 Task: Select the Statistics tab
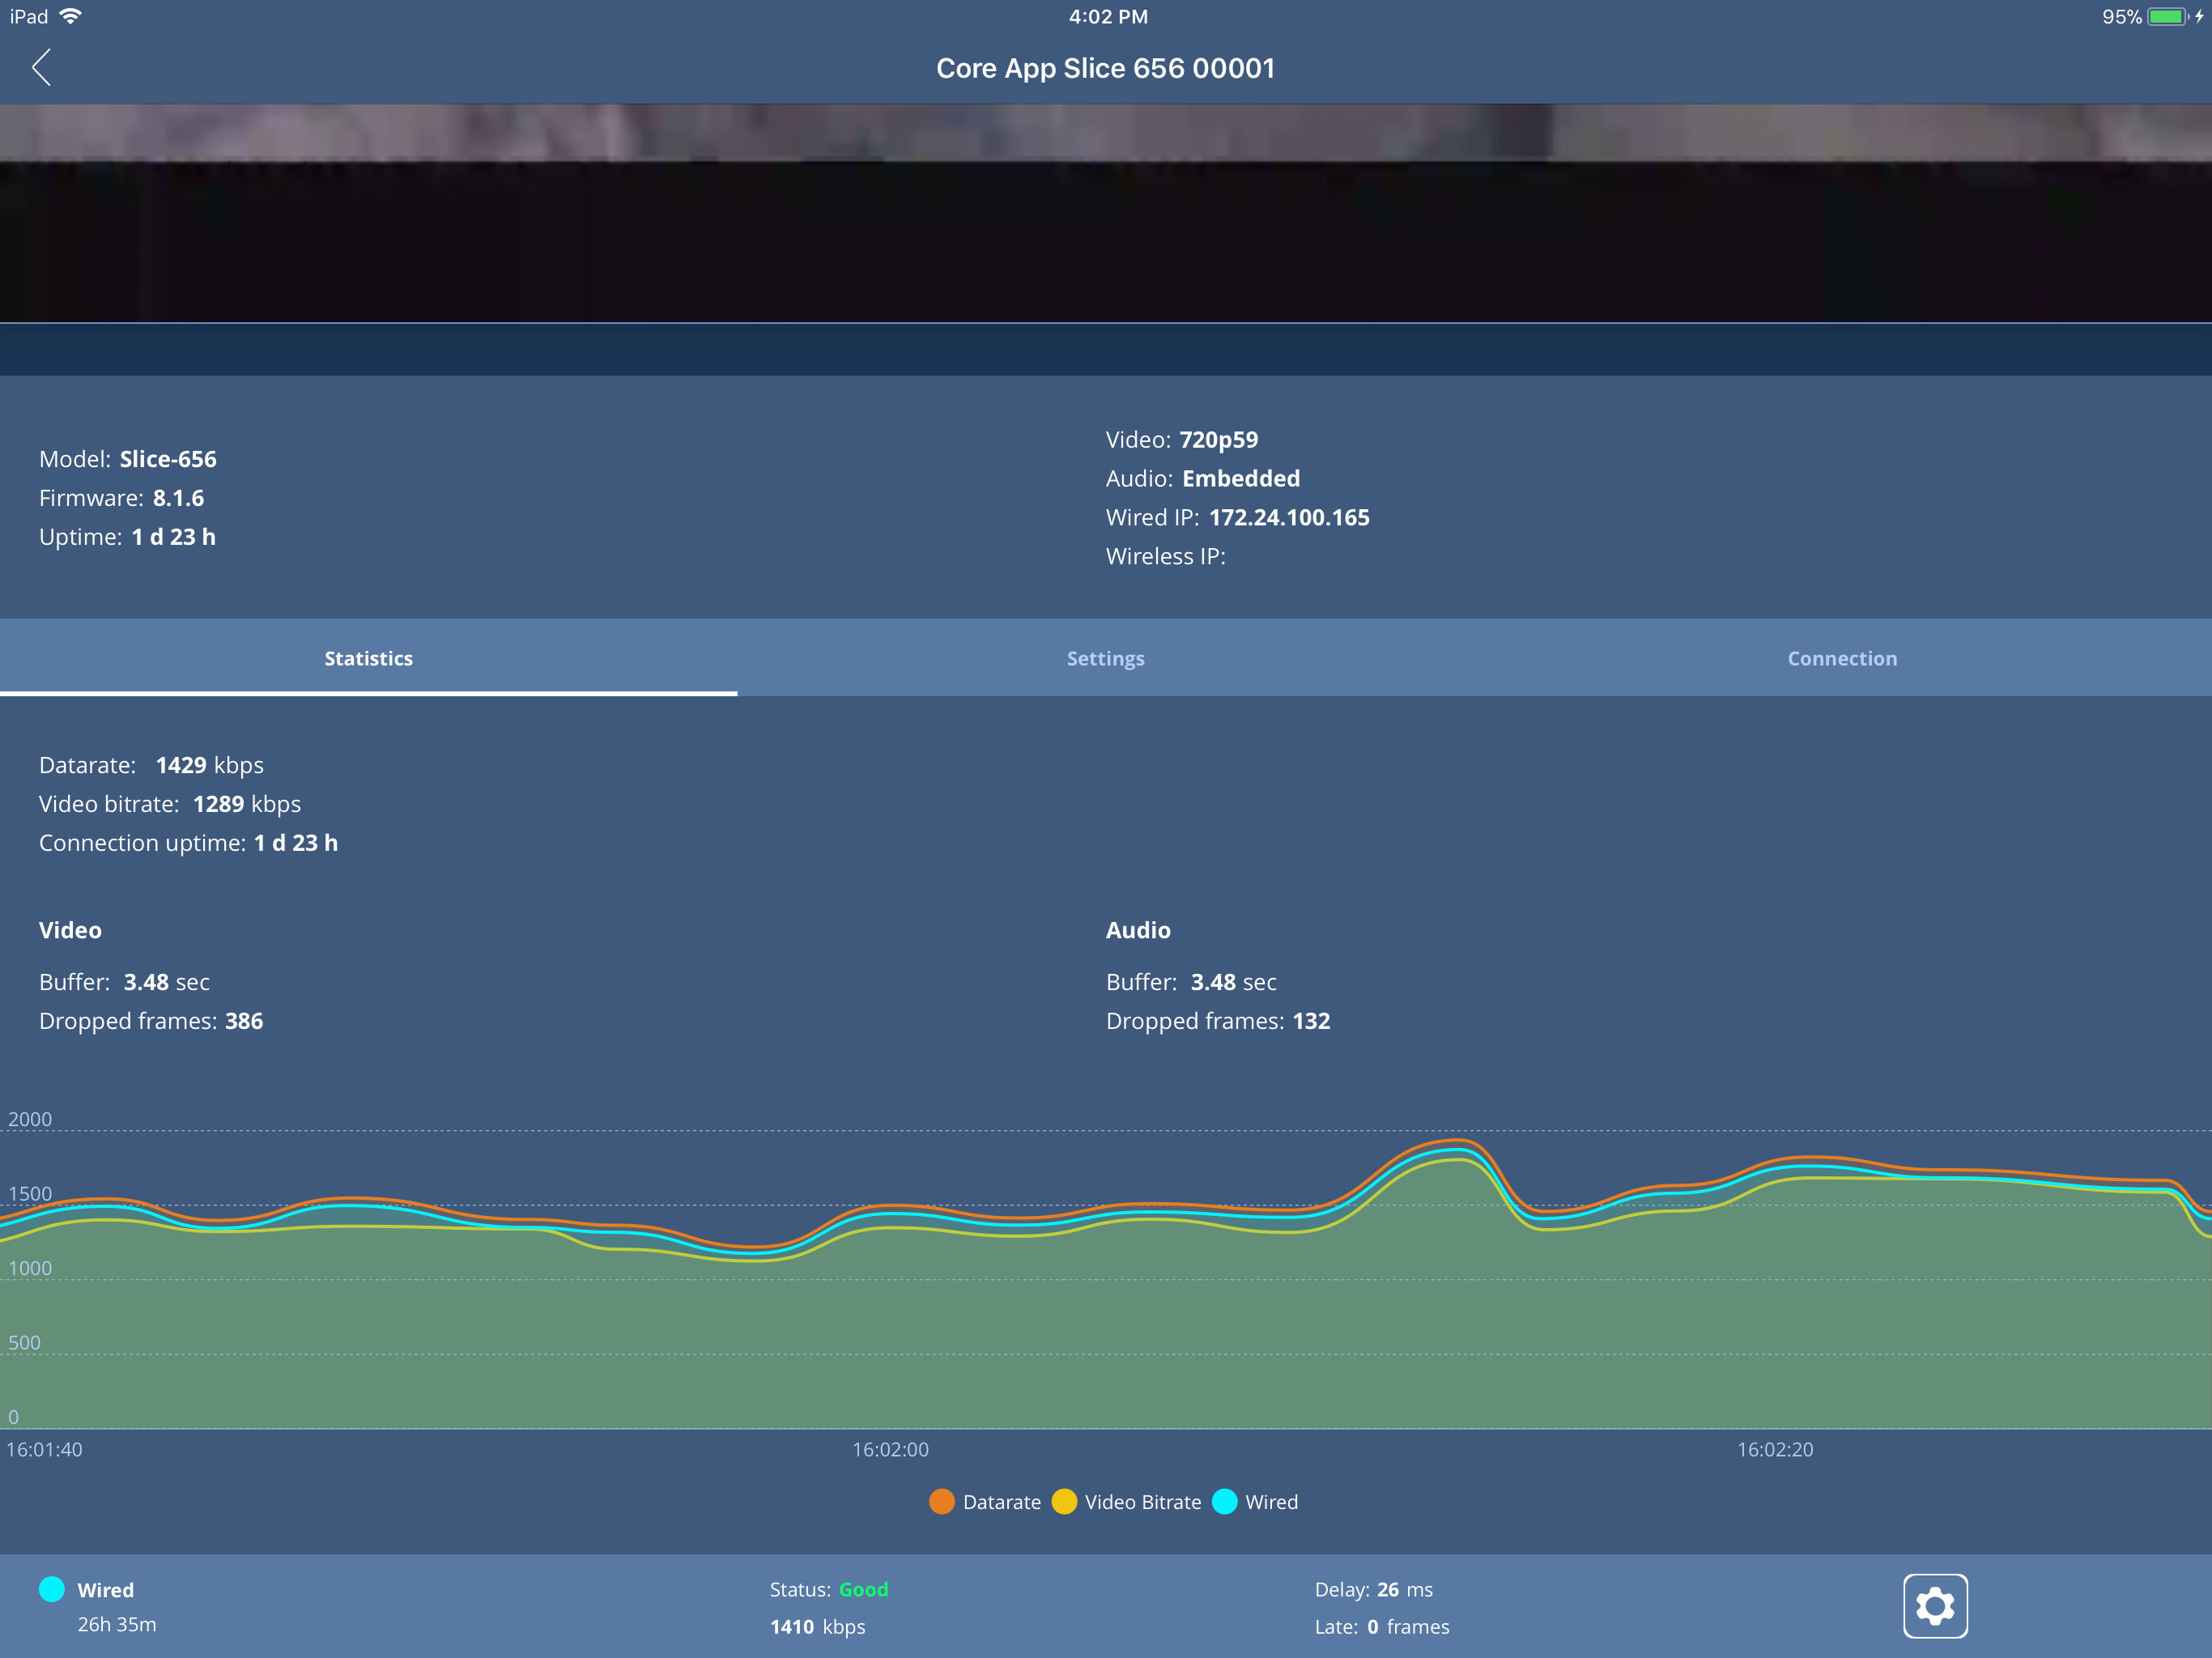tap(368, 658)
